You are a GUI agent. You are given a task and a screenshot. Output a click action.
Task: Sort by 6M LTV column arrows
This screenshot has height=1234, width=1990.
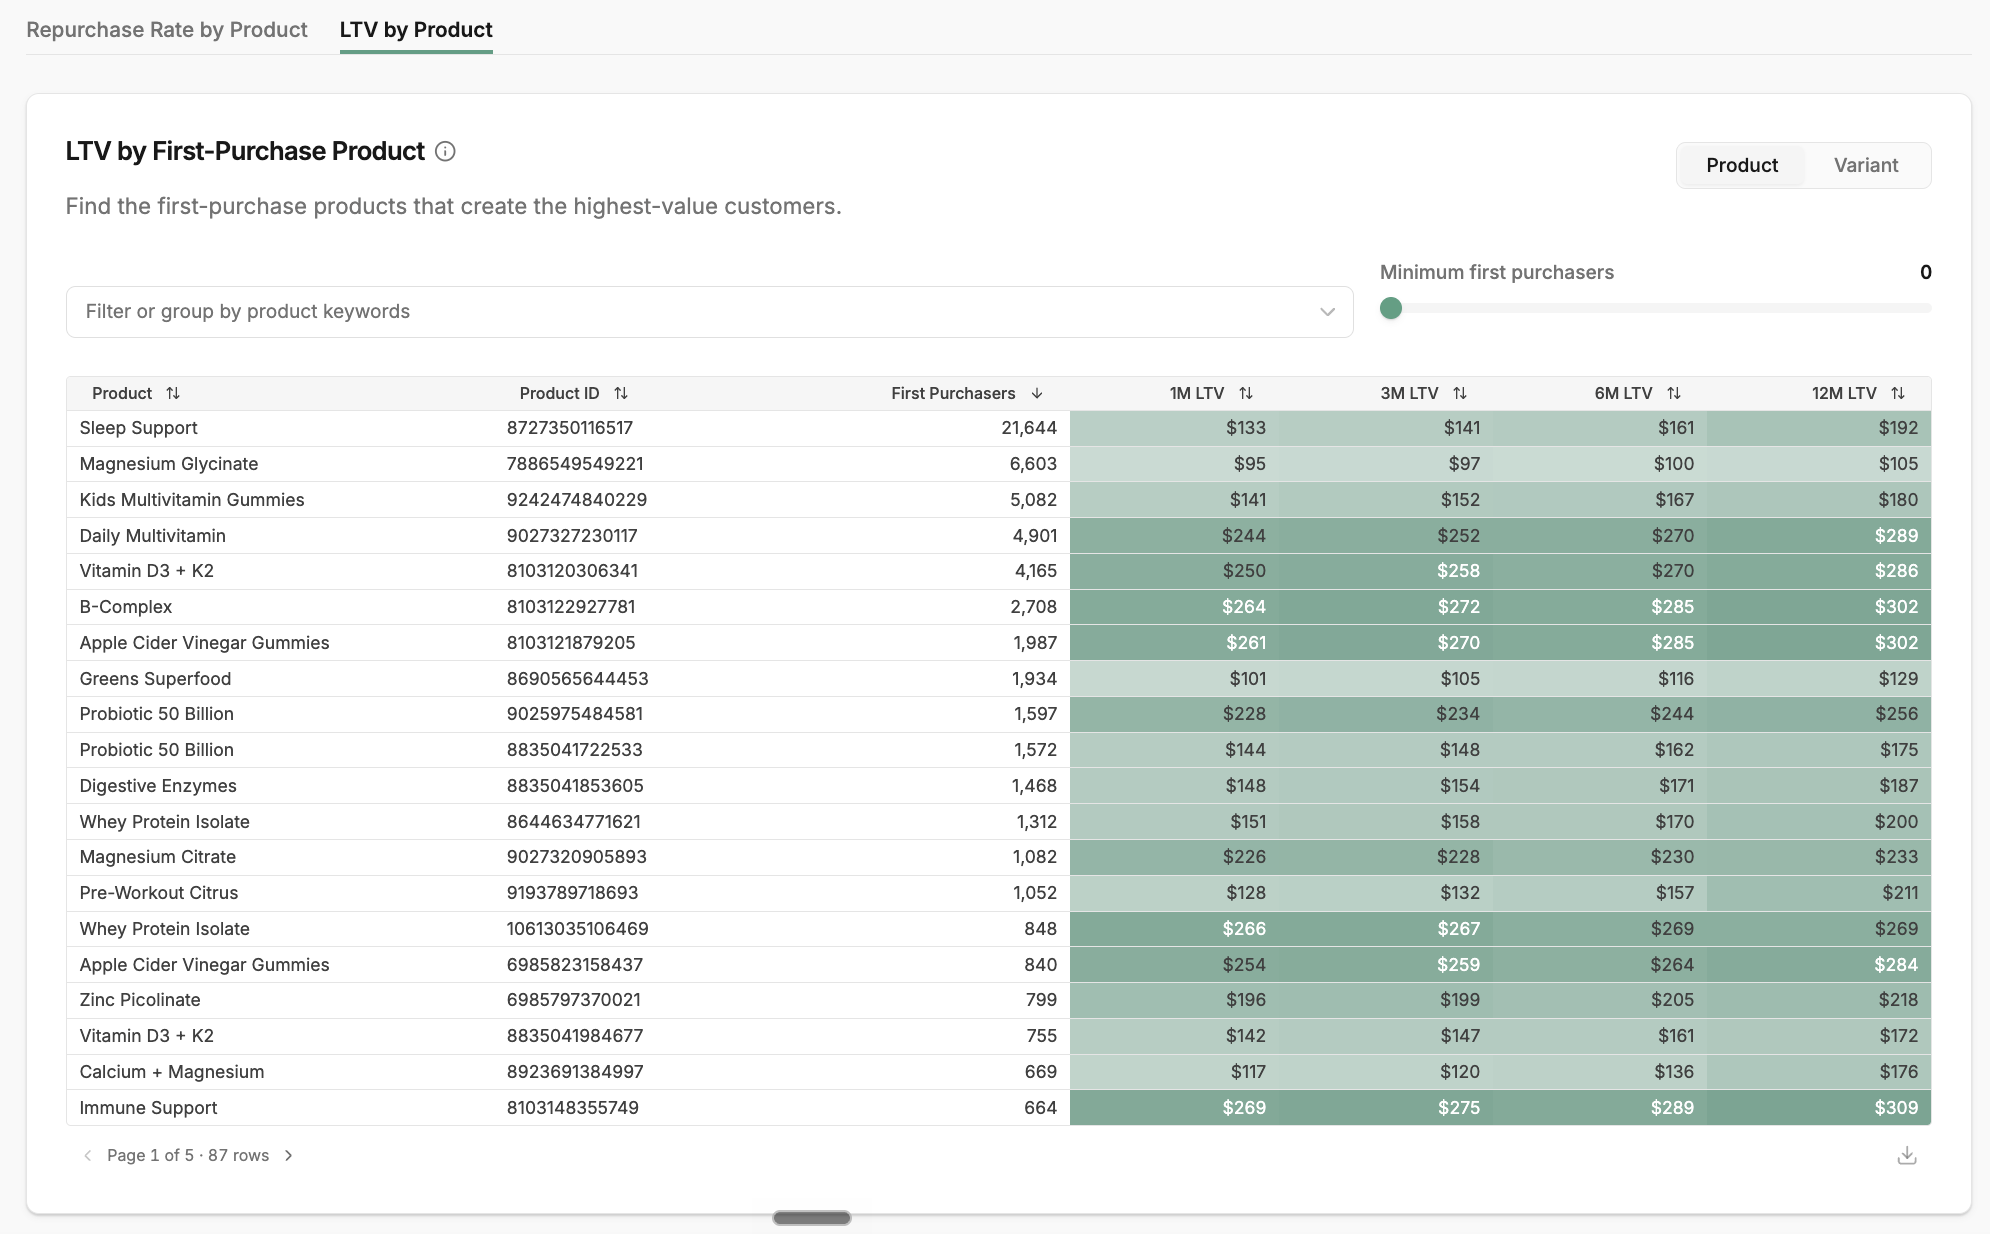[x=1674, y=393]
